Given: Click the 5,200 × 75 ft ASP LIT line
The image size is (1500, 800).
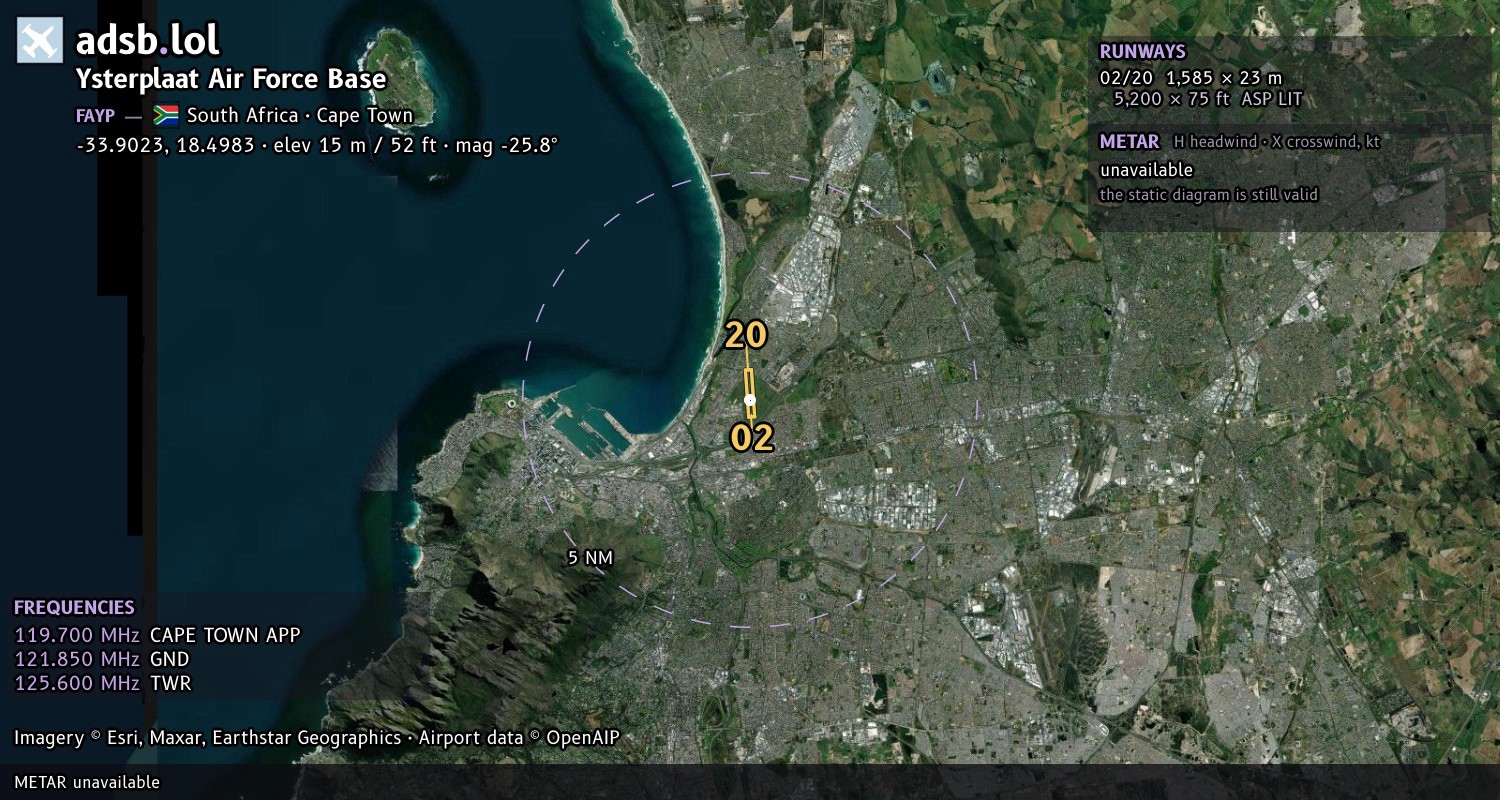Looking at the screenshot, I should coord(1208,99).
